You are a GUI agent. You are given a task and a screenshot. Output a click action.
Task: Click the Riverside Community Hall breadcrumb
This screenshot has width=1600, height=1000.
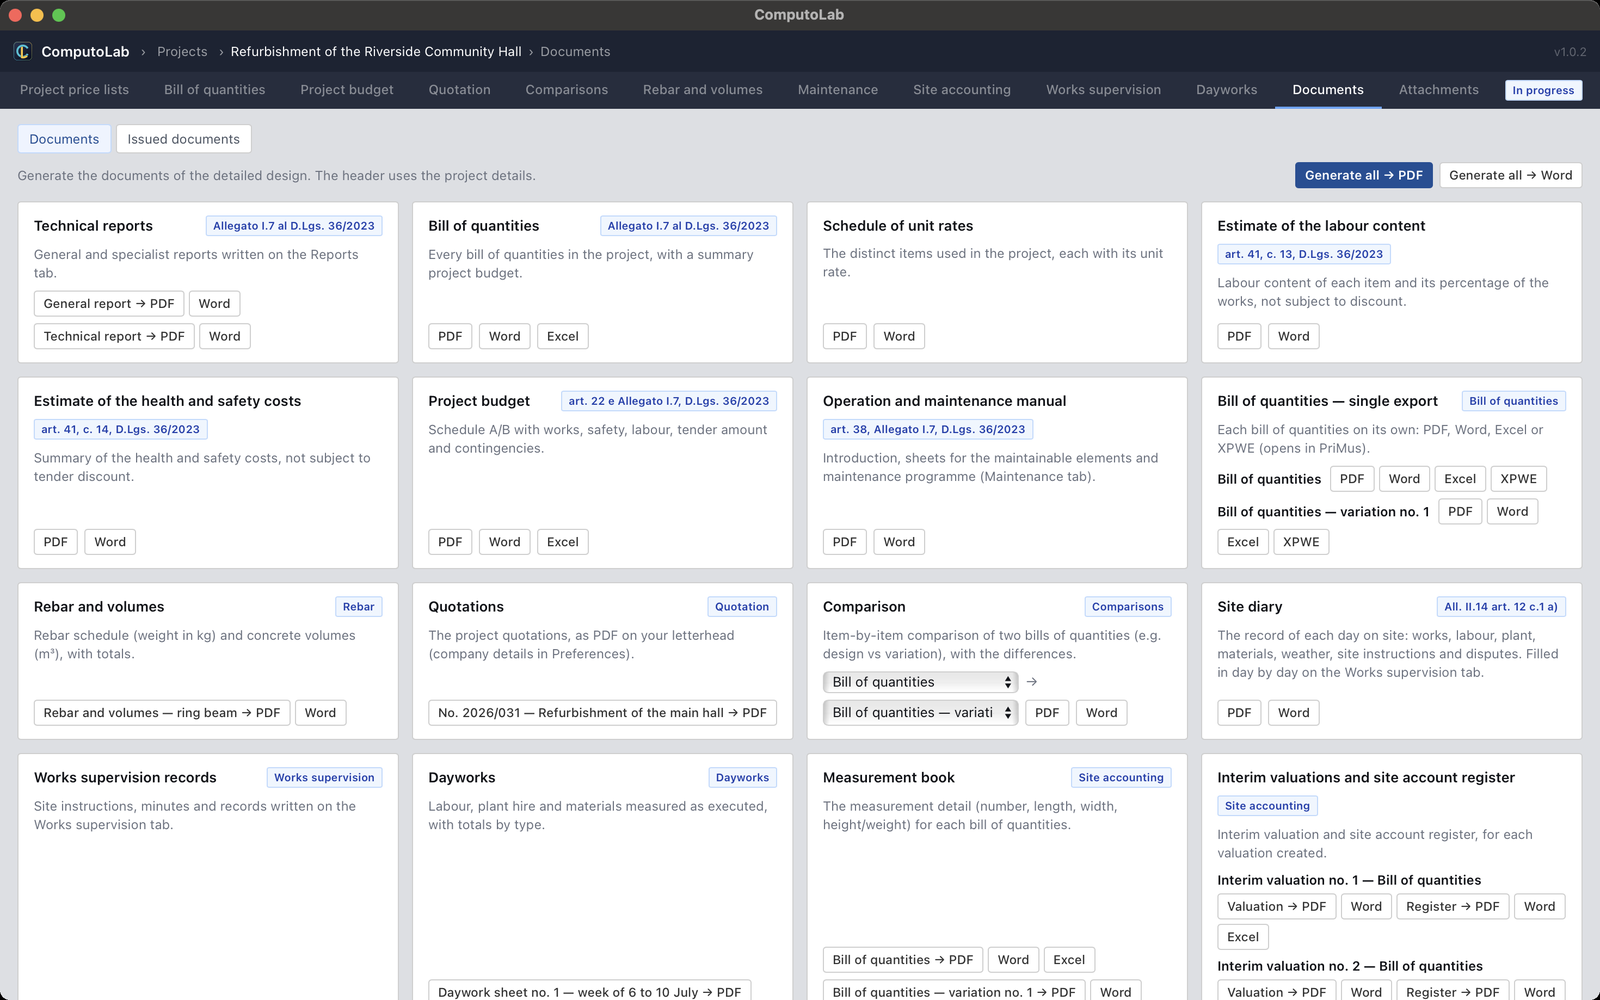376,52
